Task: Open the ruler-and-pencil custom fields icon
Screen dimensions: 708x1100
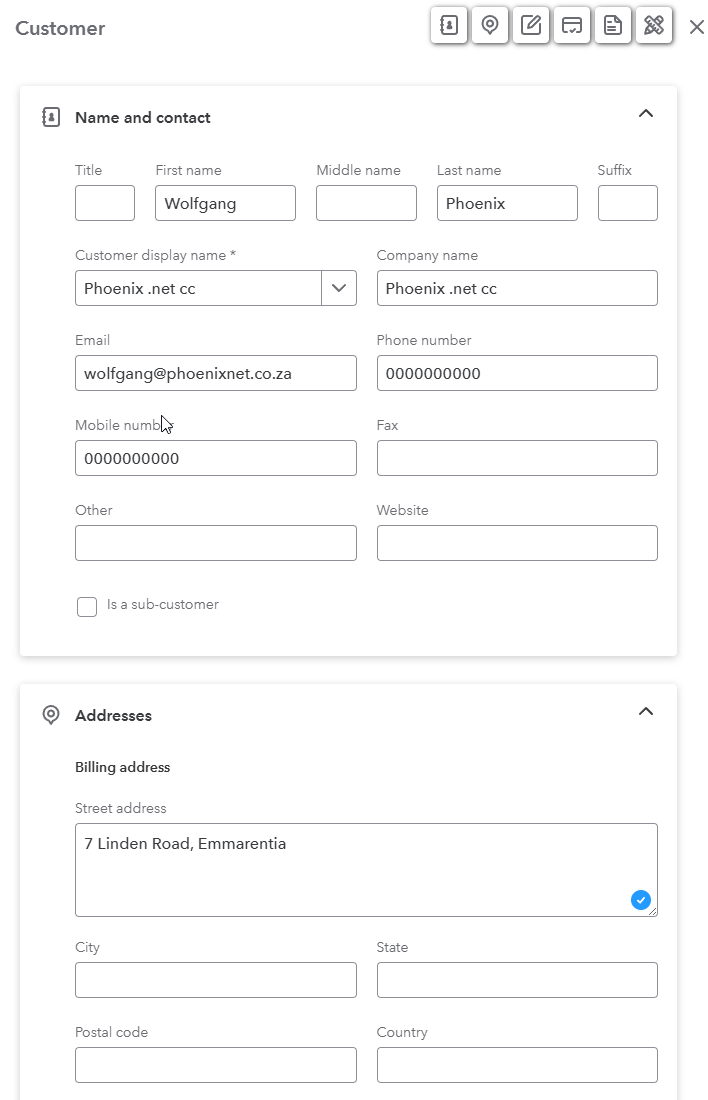Action: point(654,26)
